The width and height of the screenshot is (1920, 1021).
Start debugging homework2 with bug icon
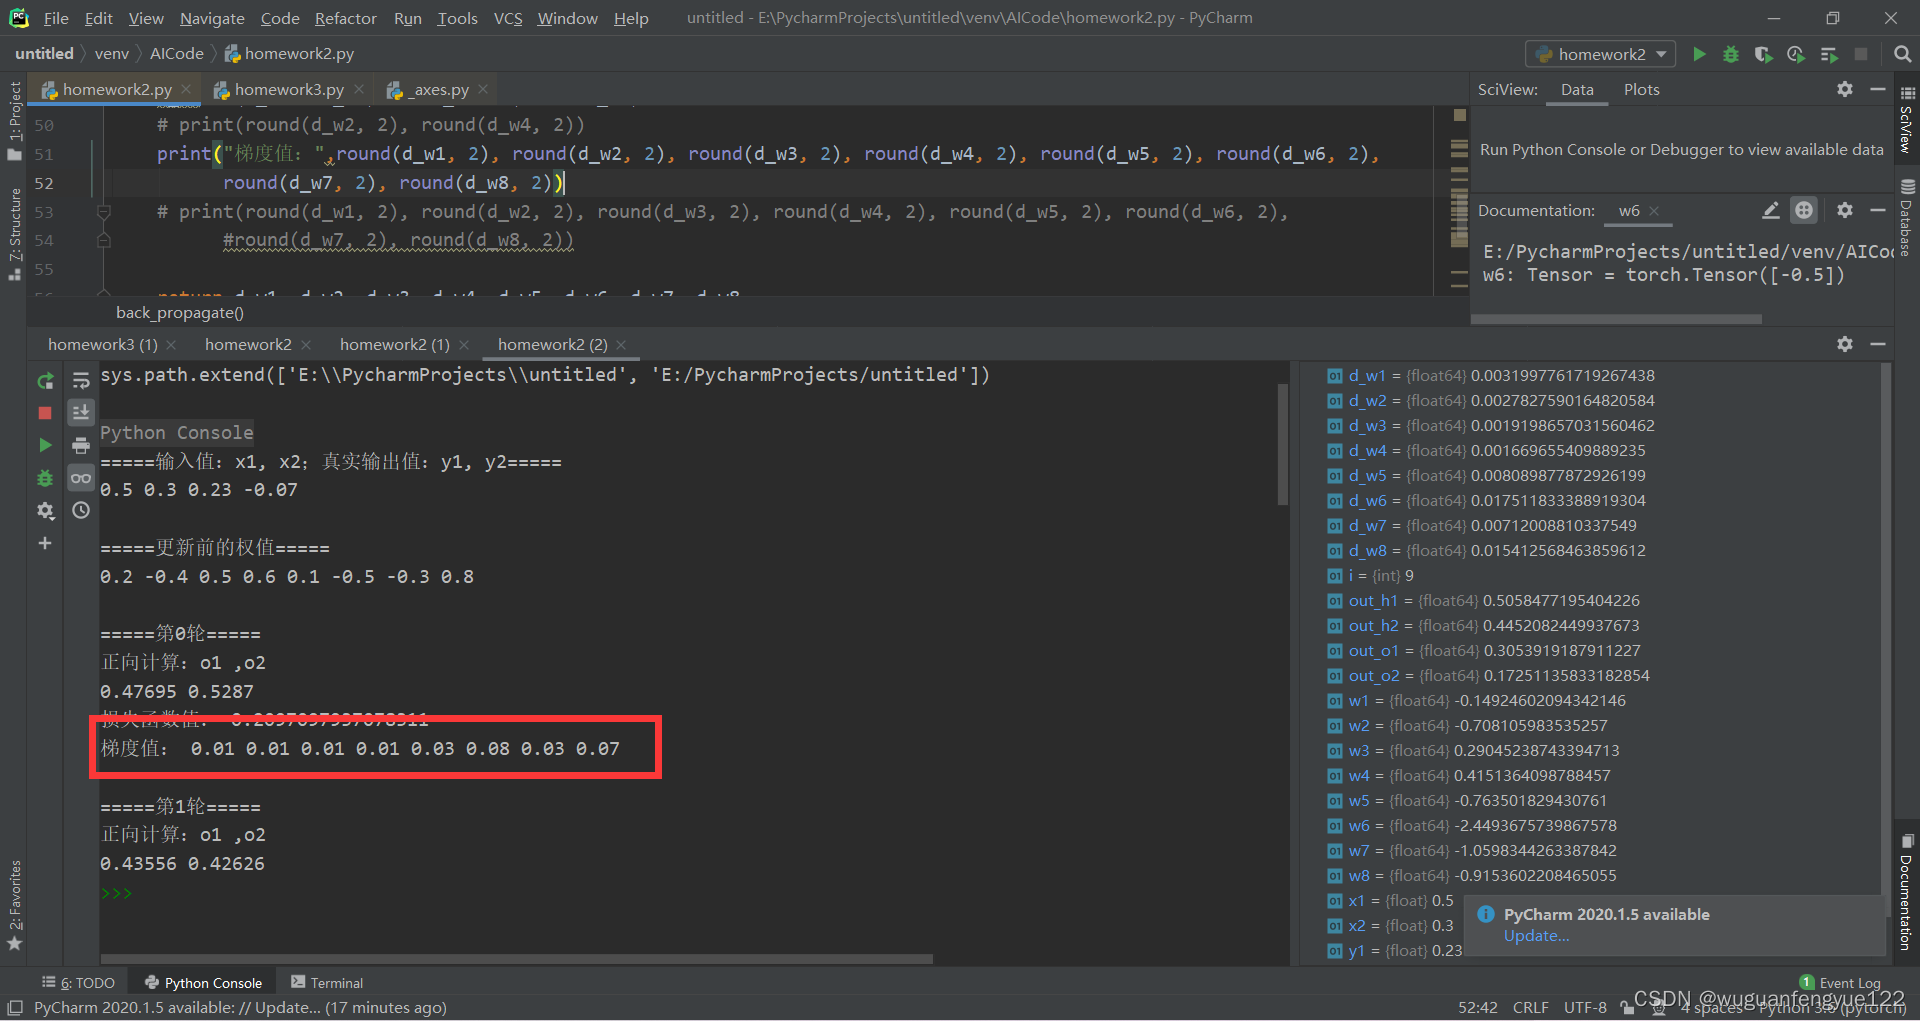click(1731, 54)
